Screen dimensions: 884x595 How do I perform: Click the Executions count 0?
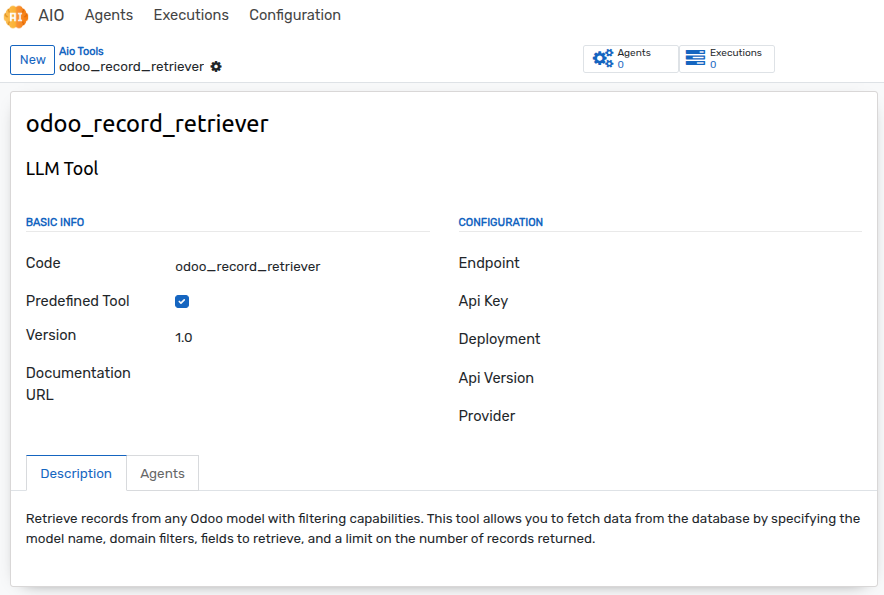(713, 65)
